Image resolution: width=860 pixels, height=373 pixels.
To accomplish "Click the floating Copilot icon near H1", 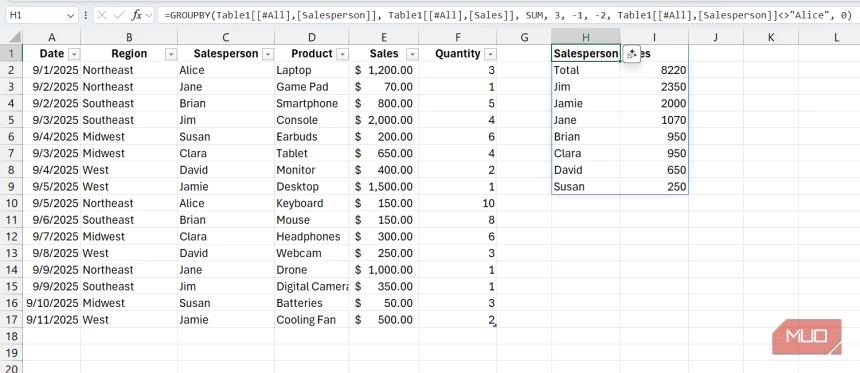I will [632, 54].
